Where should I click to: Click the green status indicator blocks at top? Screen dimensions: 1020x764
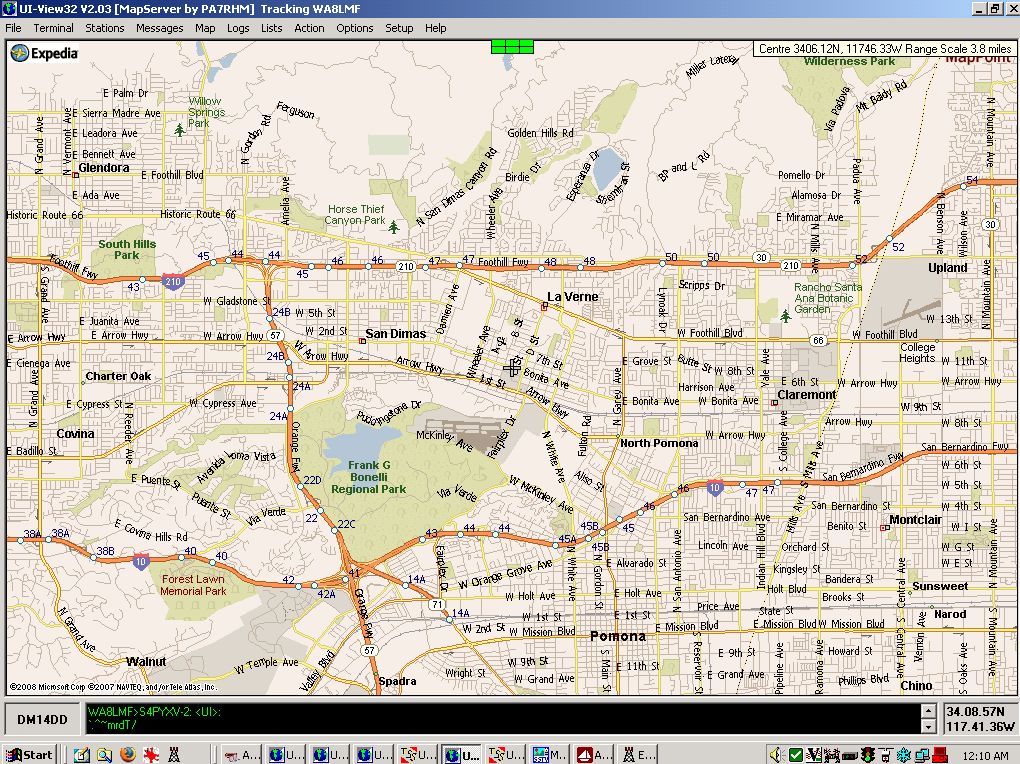pyautogui.click(x=512, y=46)
